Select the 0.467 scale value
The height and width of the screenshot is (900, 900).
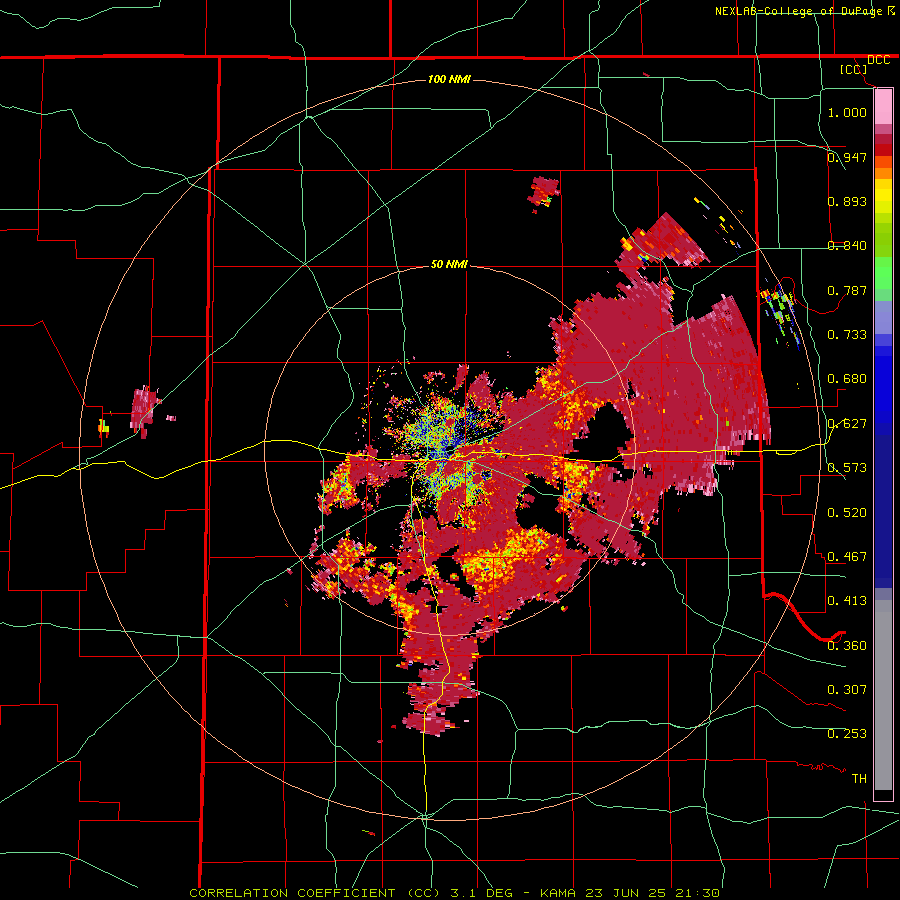tap(847, 557)
